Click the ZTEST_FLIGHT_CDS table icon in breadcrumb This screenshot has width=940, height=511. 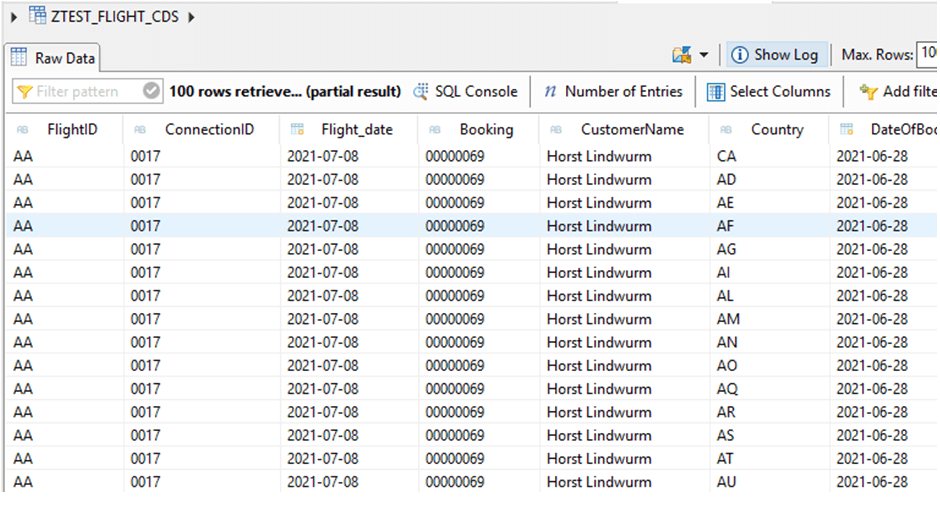click(x=37, y=16)
